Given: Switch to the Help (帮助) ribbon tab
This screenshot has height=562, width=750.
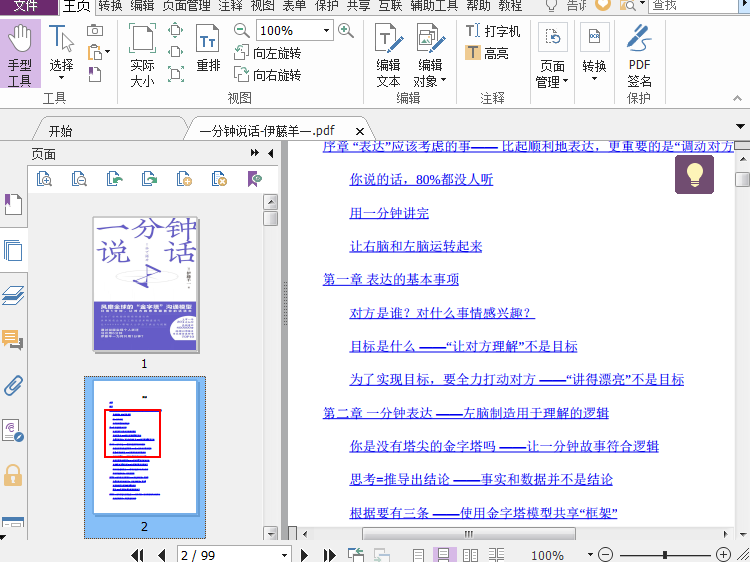Looking at the screenshot, I should tap(478, 6).
